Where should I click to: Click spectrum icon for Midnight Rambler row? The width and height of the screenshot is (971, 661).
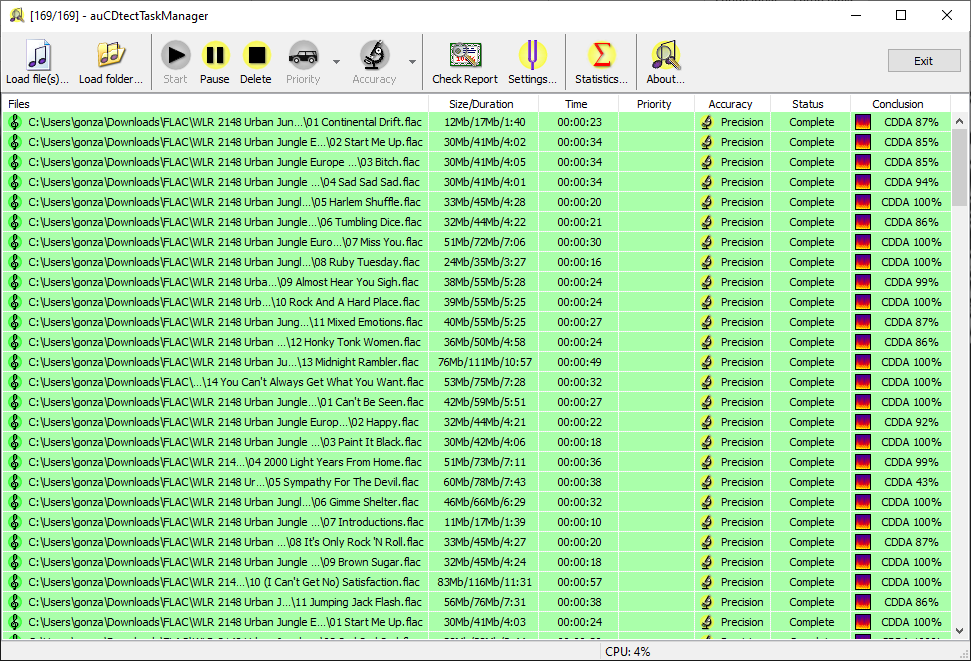tap(863, 362)
